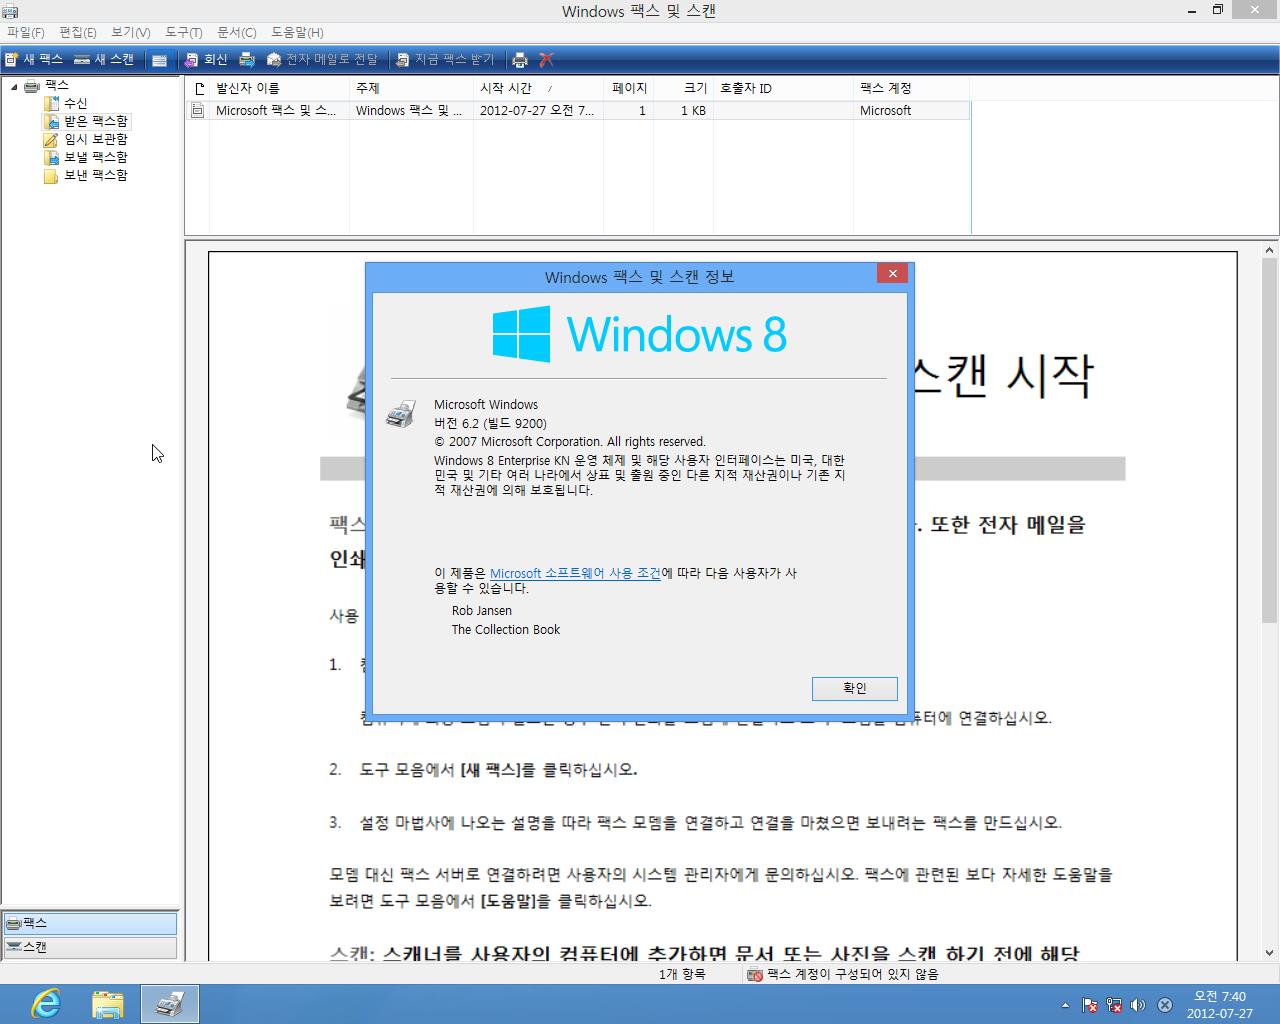Open File Explorer from the taskbar

[108, 1004]
